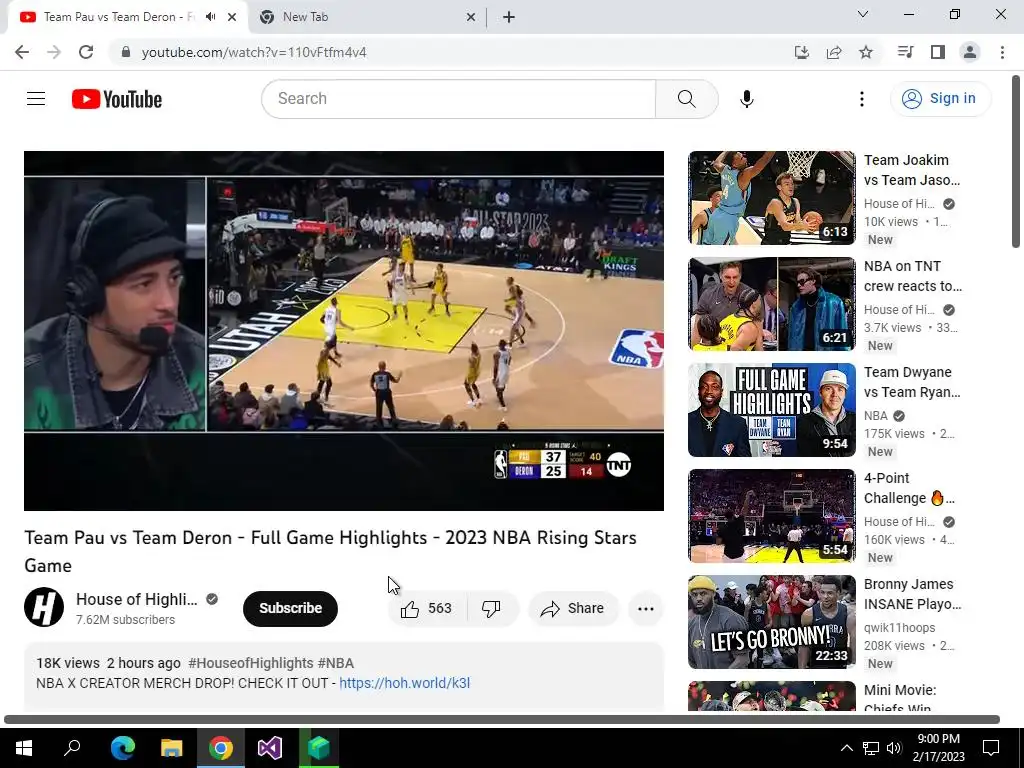Image resolution: width=1024 pixels, height=768 pixels.
Task: Mute the tab via speaker icon
Action: (210, 17)
